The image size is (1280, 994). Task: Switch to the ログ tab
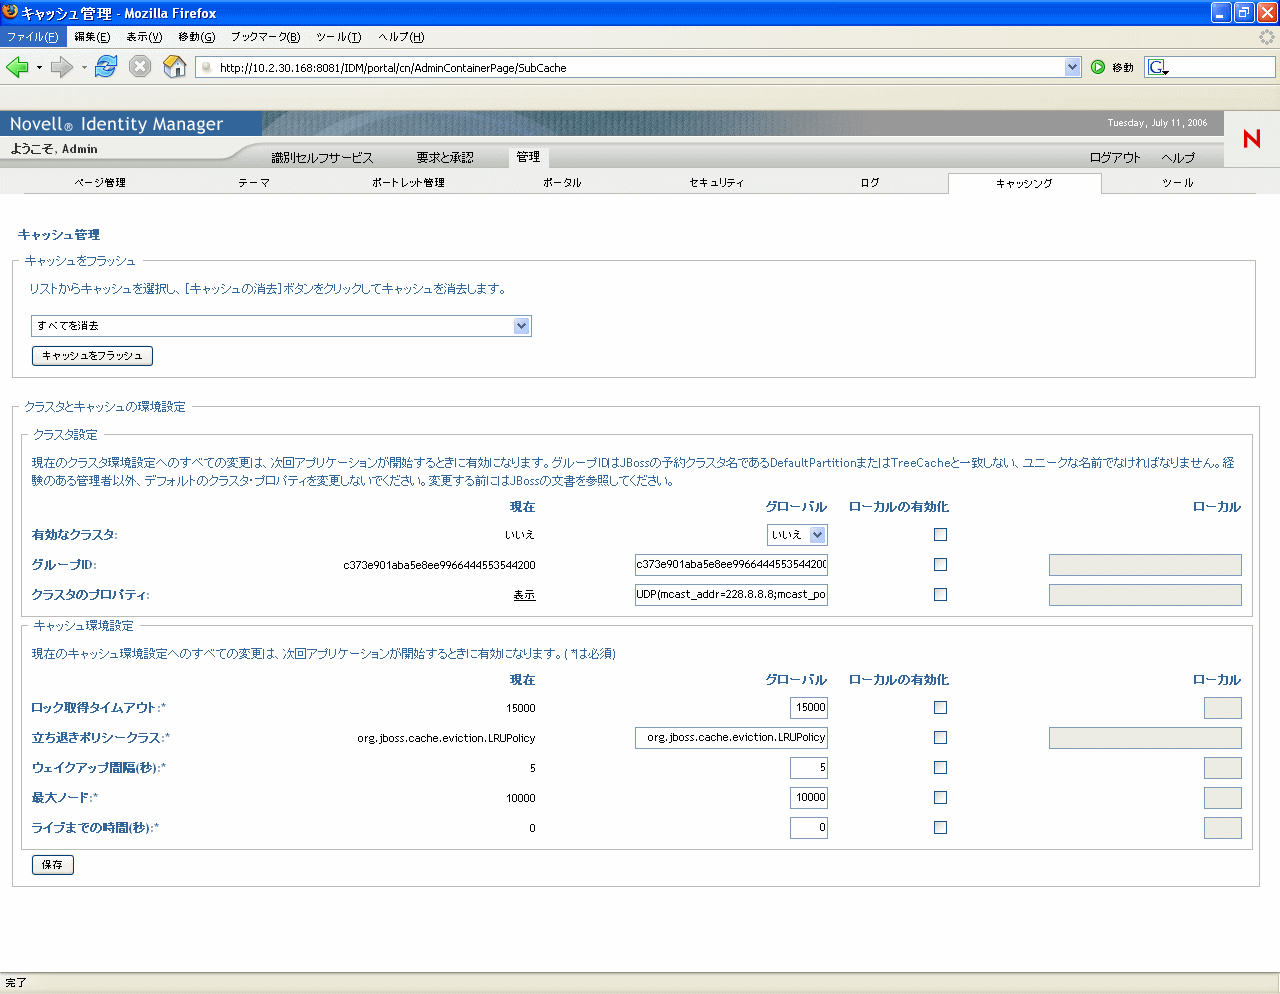point(870,183)
